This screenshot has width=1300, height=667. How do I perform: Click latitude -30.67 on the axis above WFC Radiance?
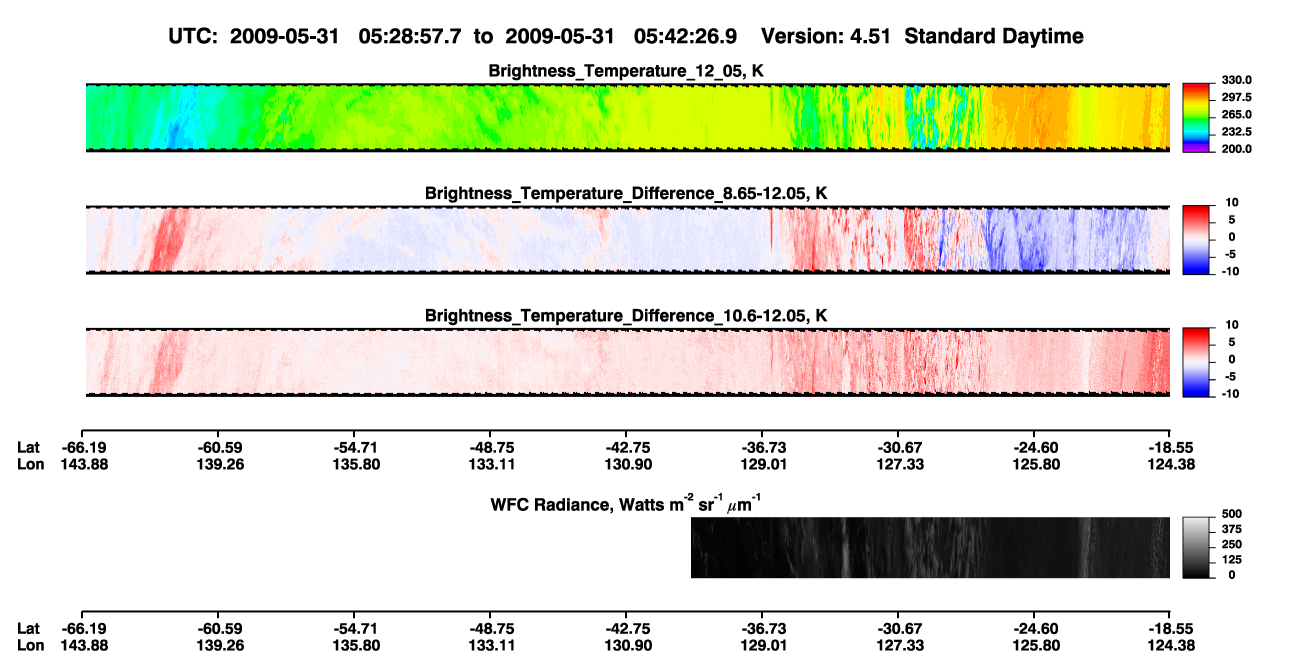(x=899, y=448)
